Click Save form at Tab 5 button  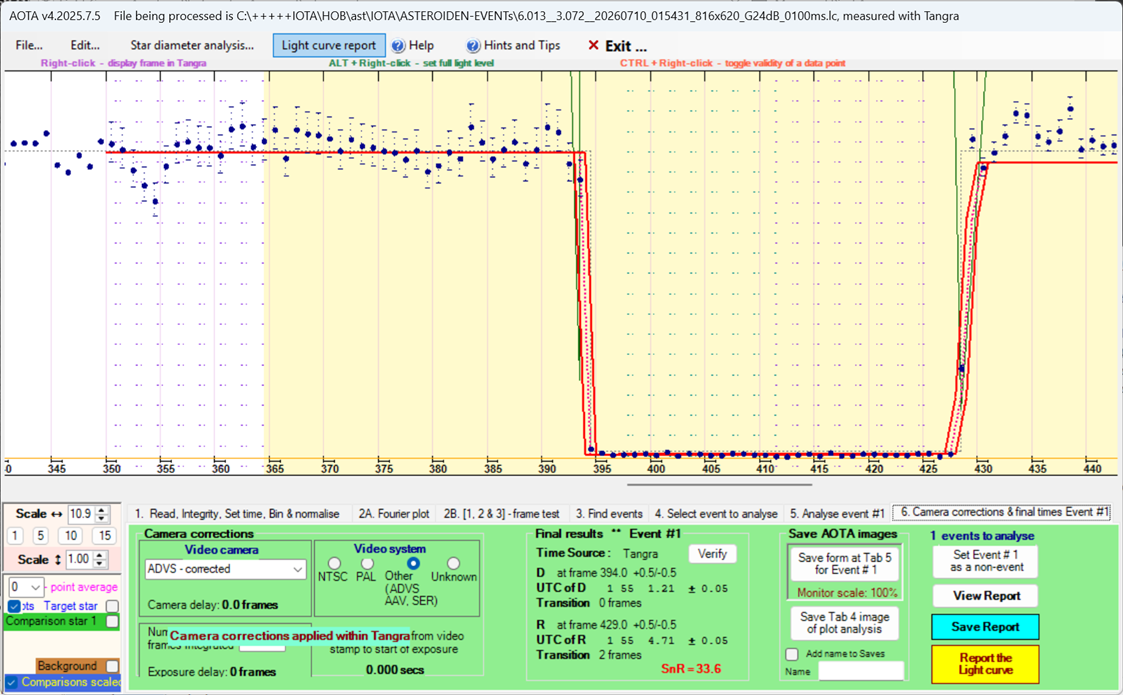click(844, 564)
